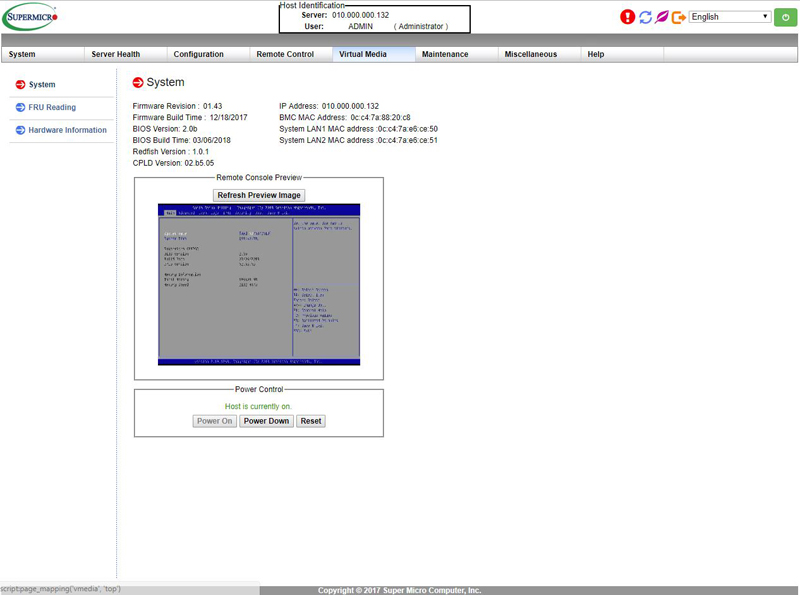Open the Help menu
The height and width of the screenshot is (595, 800).
tap(621, 54)
